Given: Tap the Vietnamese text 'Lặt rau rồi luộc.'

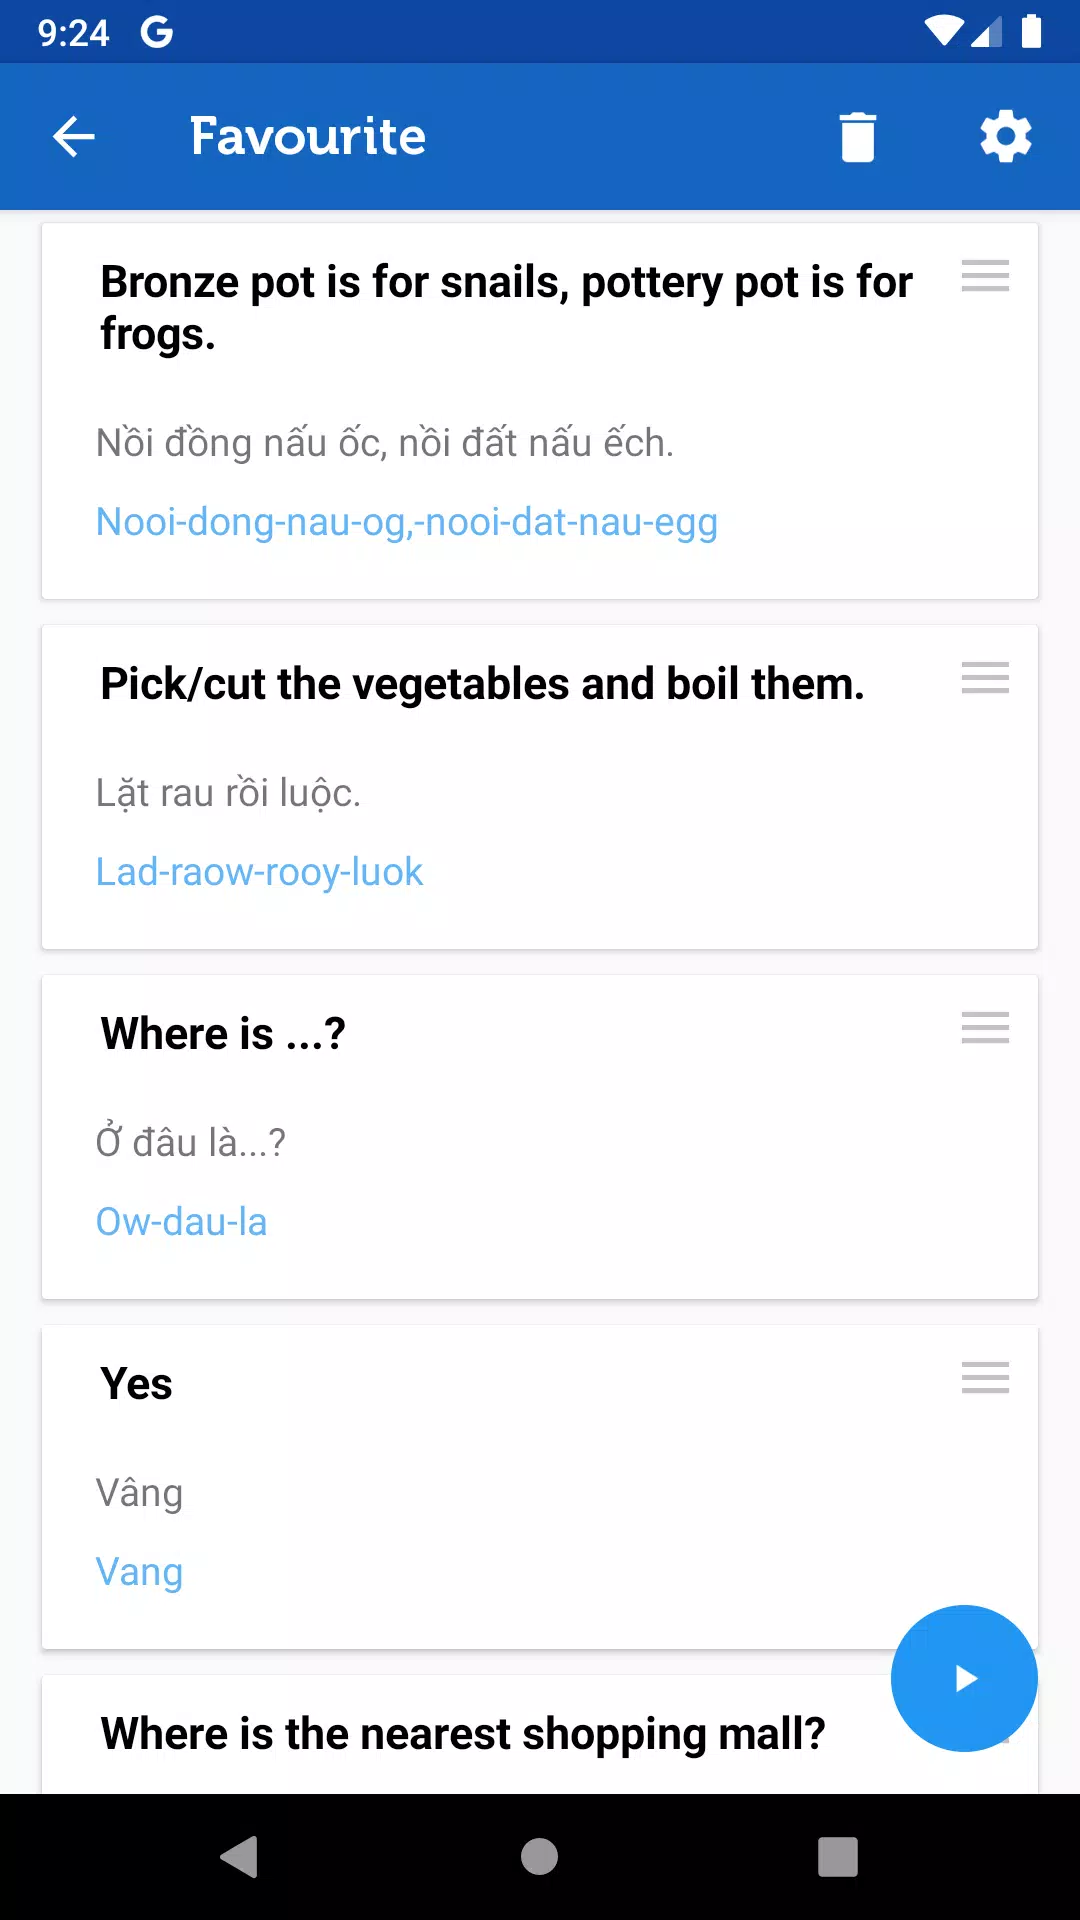Looking at the screenshot, I should [228, 793].
